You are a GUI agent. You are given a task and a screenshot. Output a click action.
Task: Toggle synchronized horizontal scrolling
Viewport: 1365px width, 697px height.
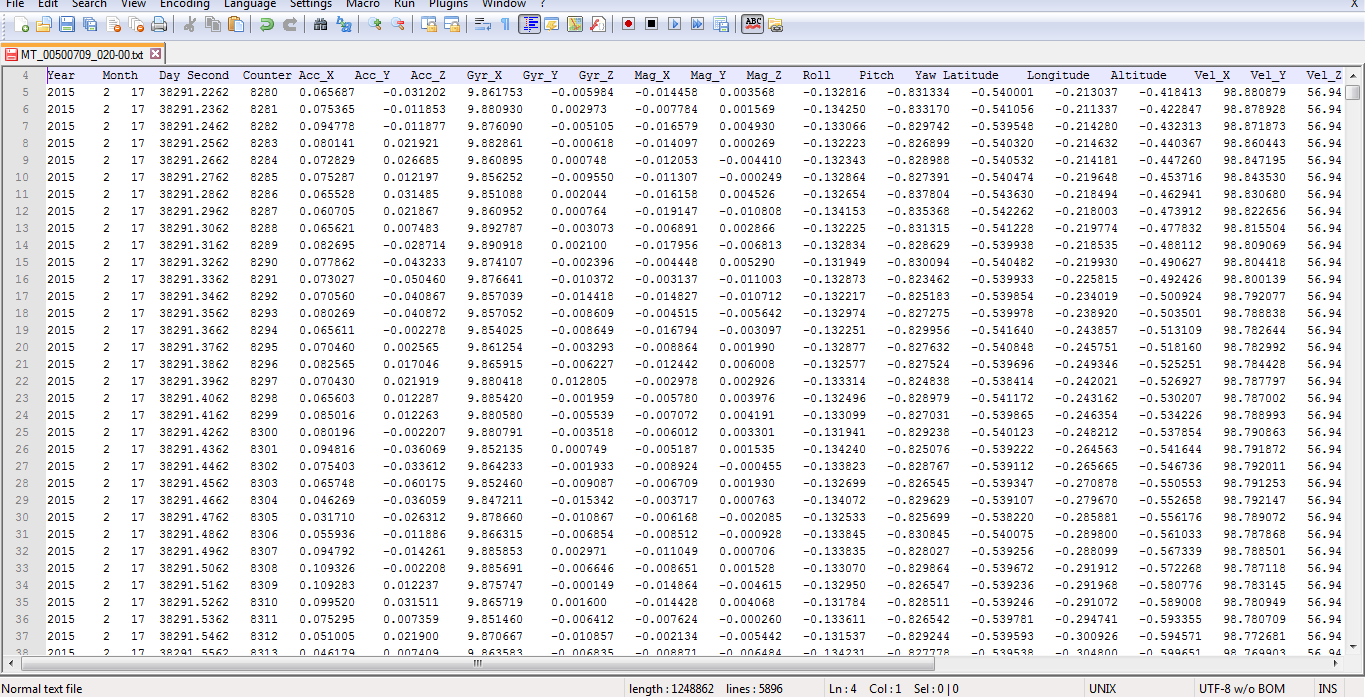[451, 24]
